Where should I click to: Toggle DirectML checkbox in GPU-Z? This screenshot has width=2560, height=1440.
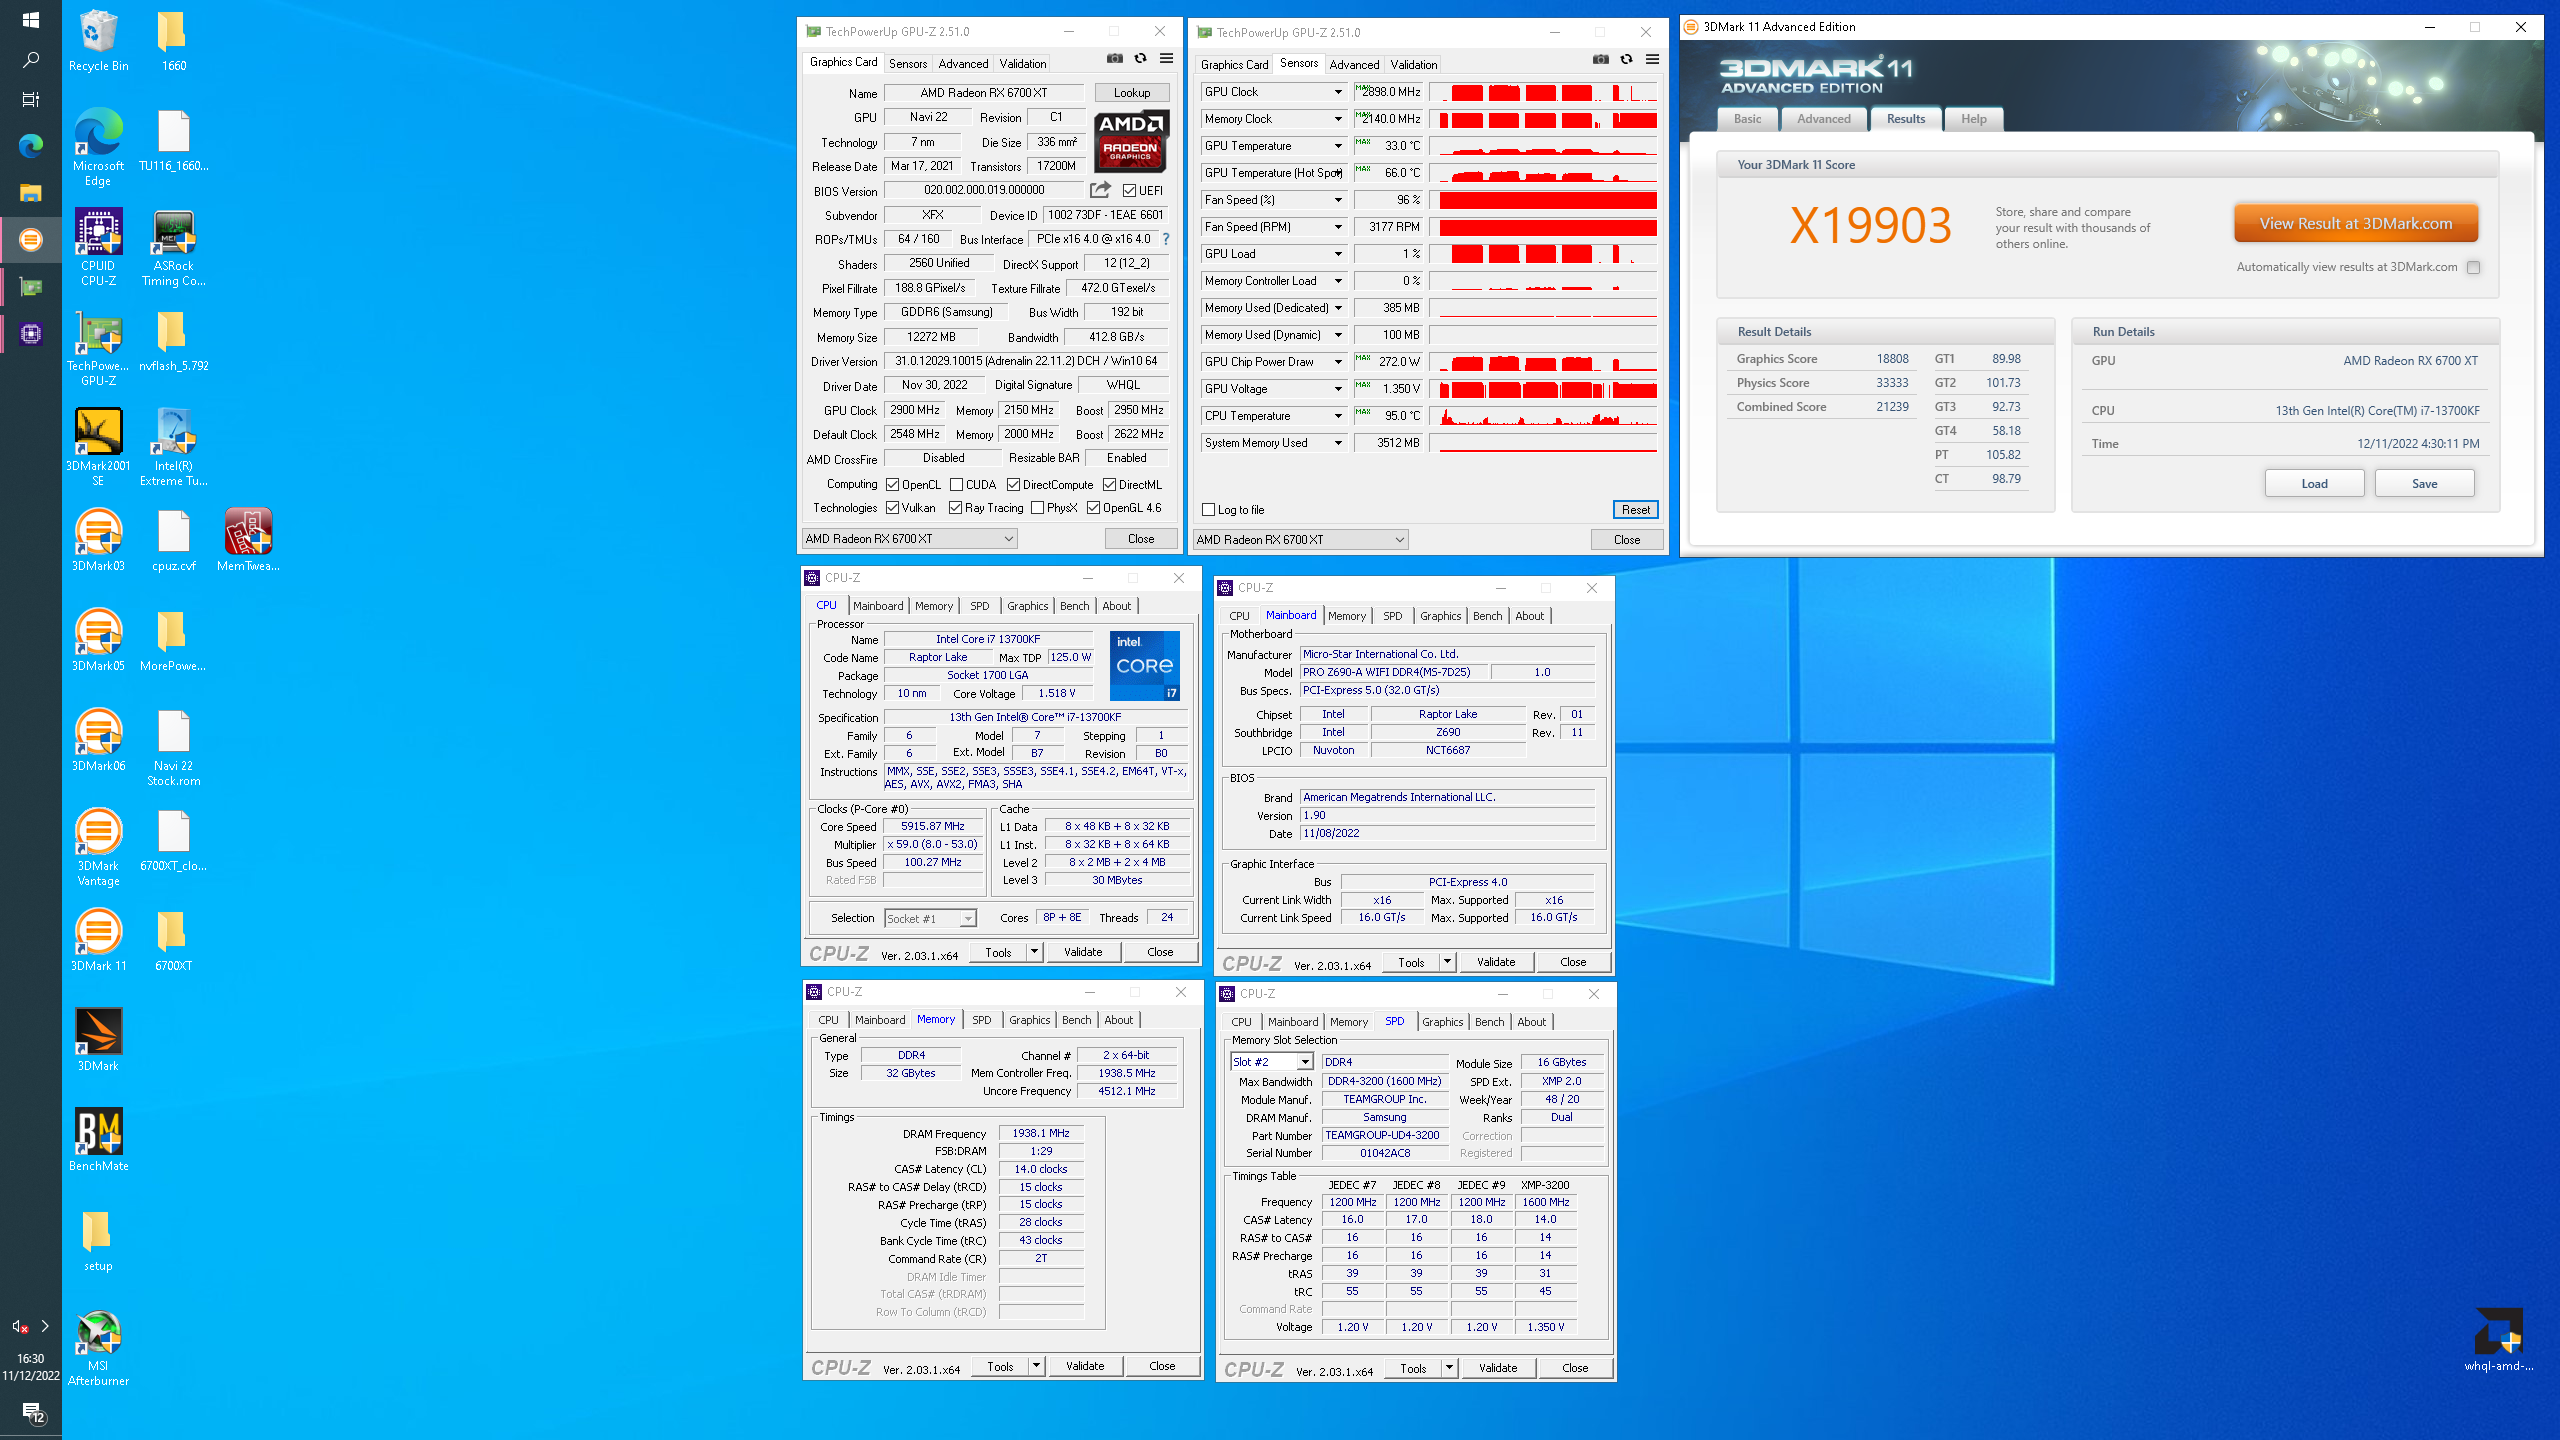pyautogui.click(x=1109, y=484)
